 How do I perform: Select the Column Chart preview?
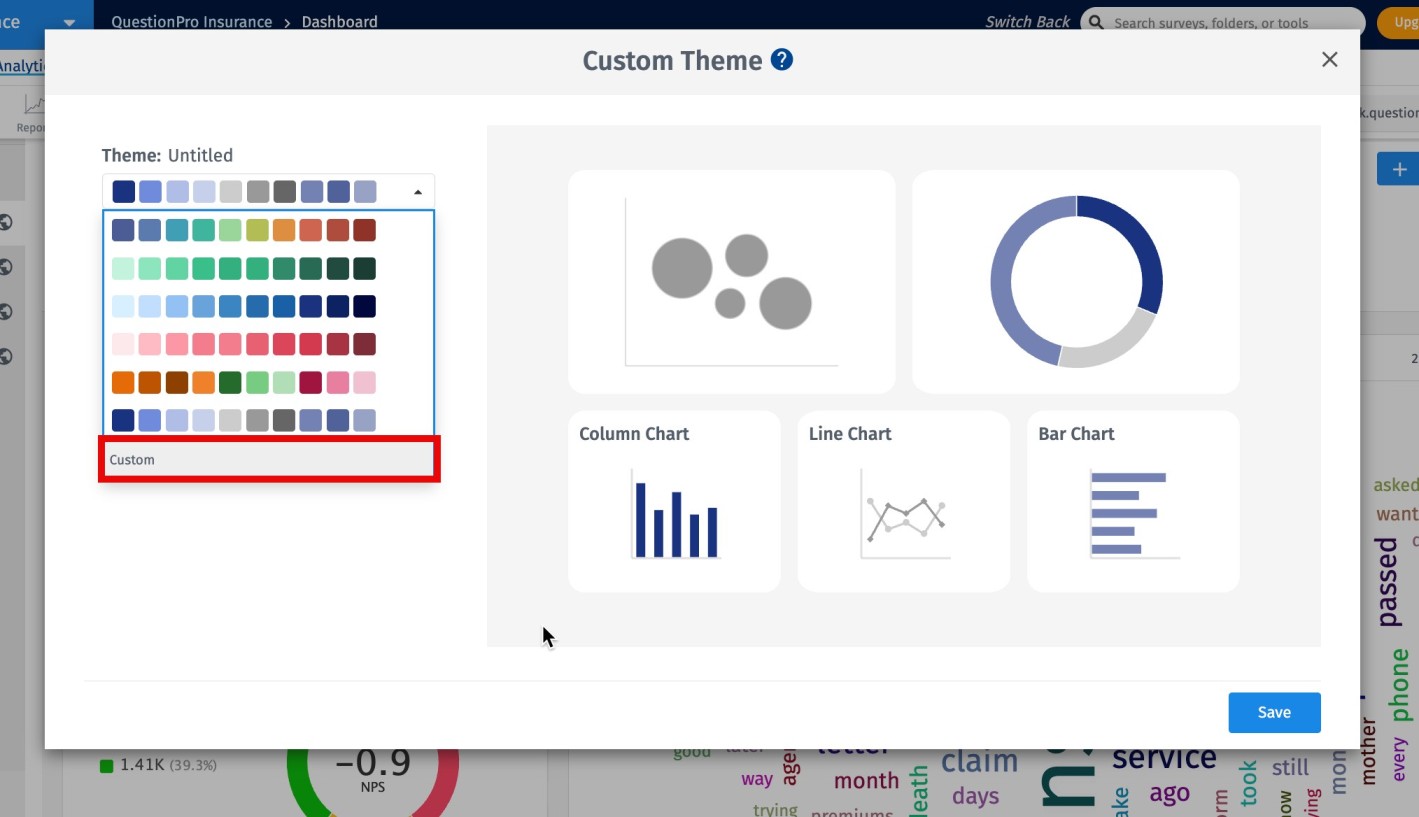pos(674,500)
